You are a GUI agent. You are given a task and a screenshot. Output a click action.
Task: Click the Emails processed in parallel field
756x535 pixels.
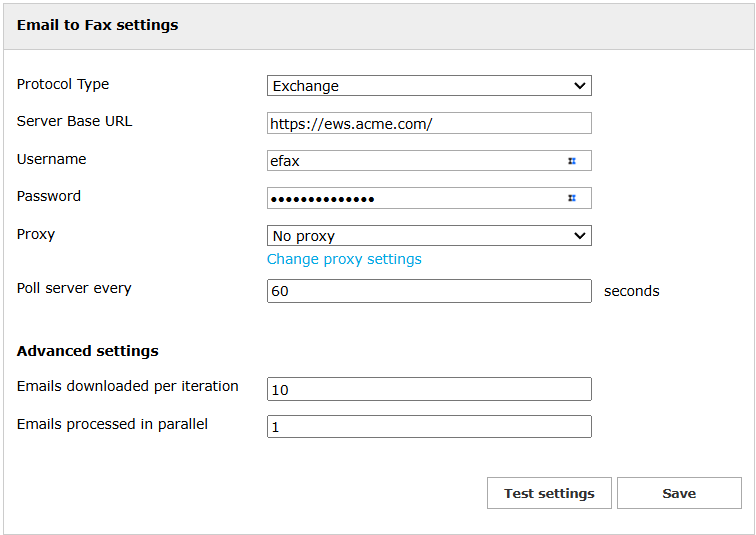click(429, 427)
